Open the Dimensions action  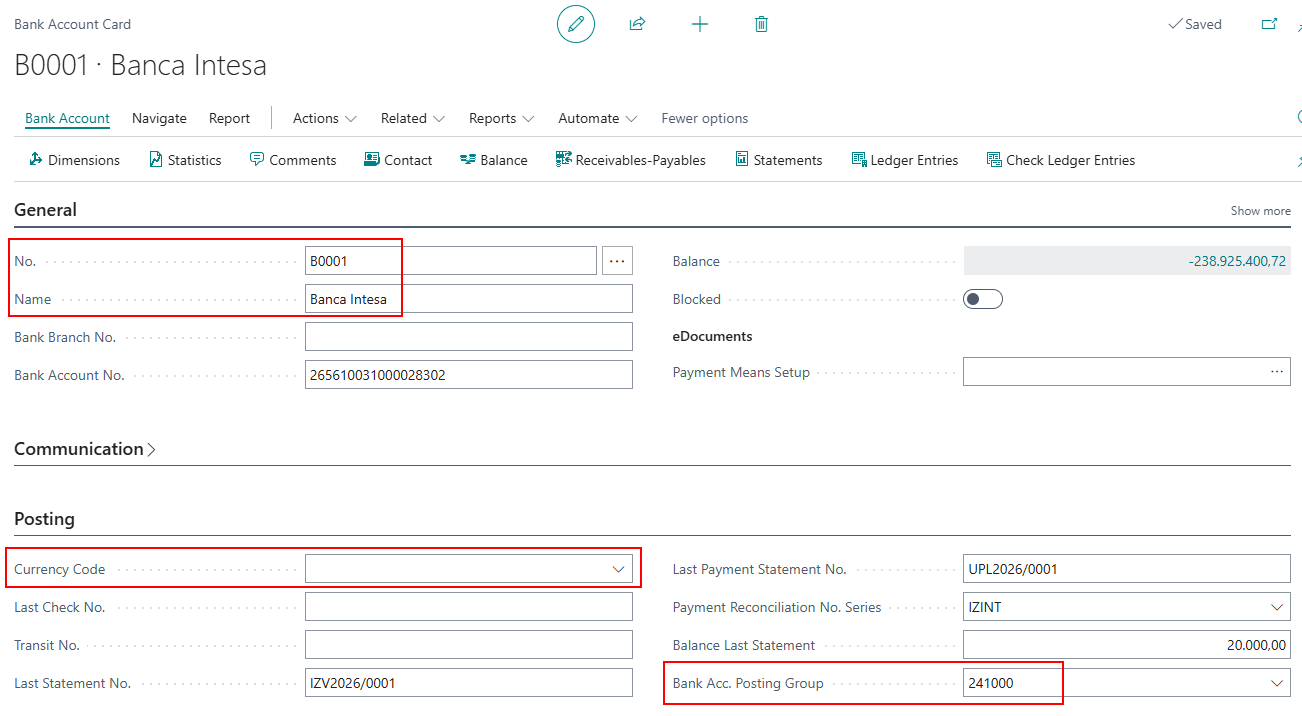(x=74, y=160)
